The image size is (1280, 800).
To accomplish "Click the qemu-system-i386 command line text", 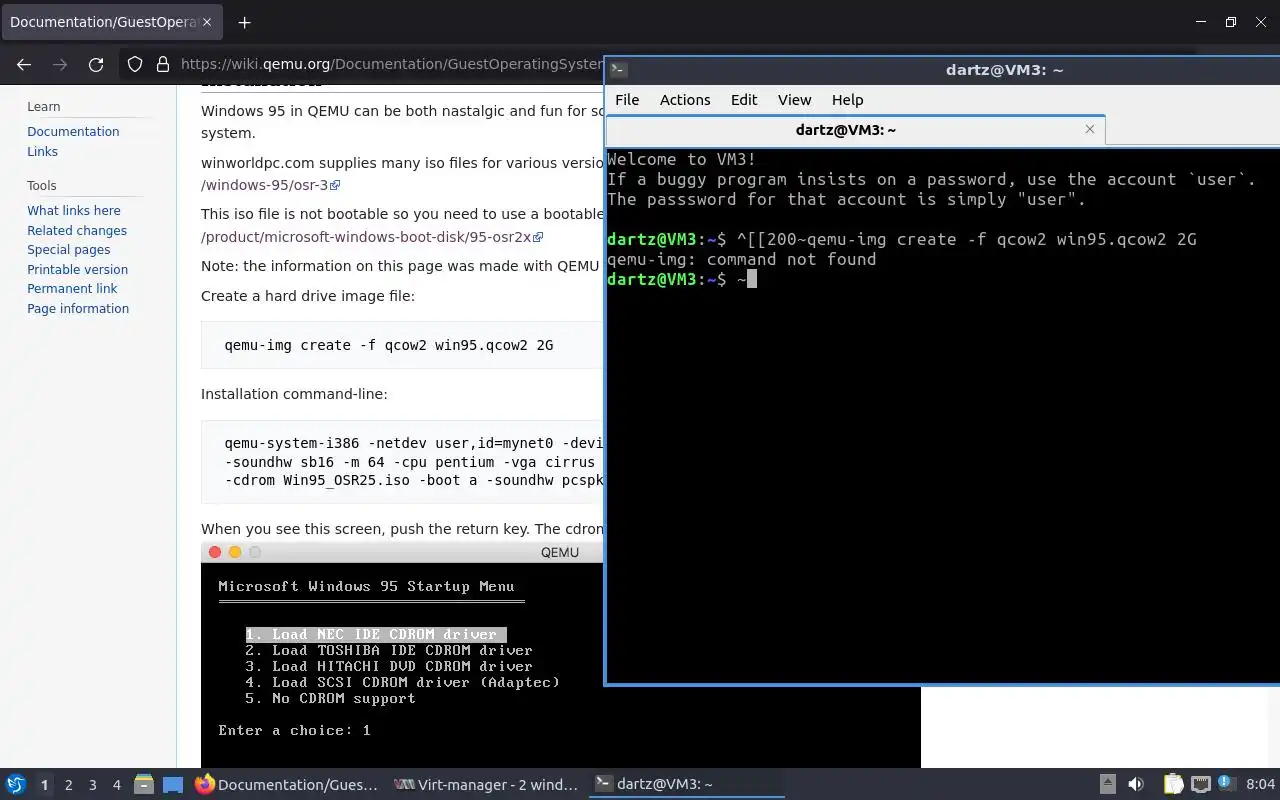I will click(x=413, y=462).
